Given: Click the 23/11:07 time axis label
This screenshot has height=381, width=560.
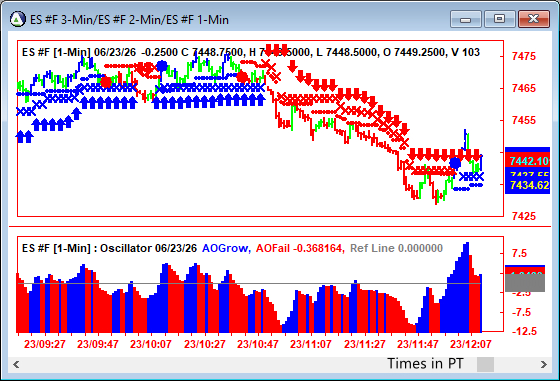Looking at the screenshot, I should click(x=311, y=344).
